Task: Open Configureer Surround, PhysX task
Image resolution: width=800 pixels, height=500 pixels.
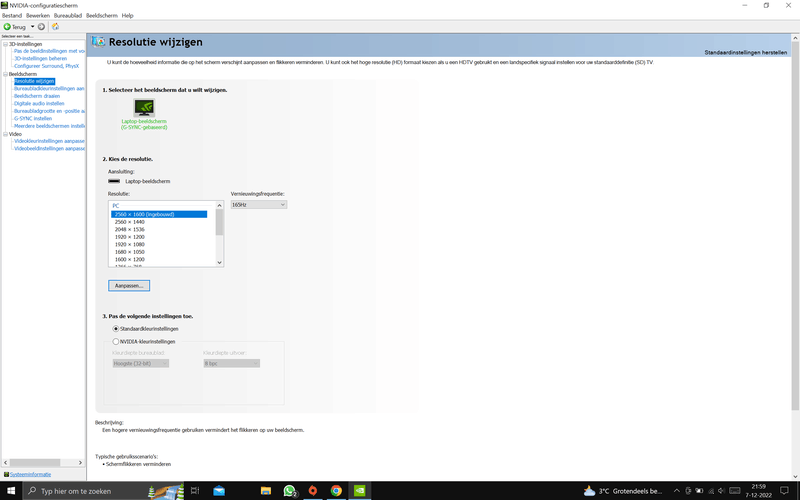Action: 46,66
